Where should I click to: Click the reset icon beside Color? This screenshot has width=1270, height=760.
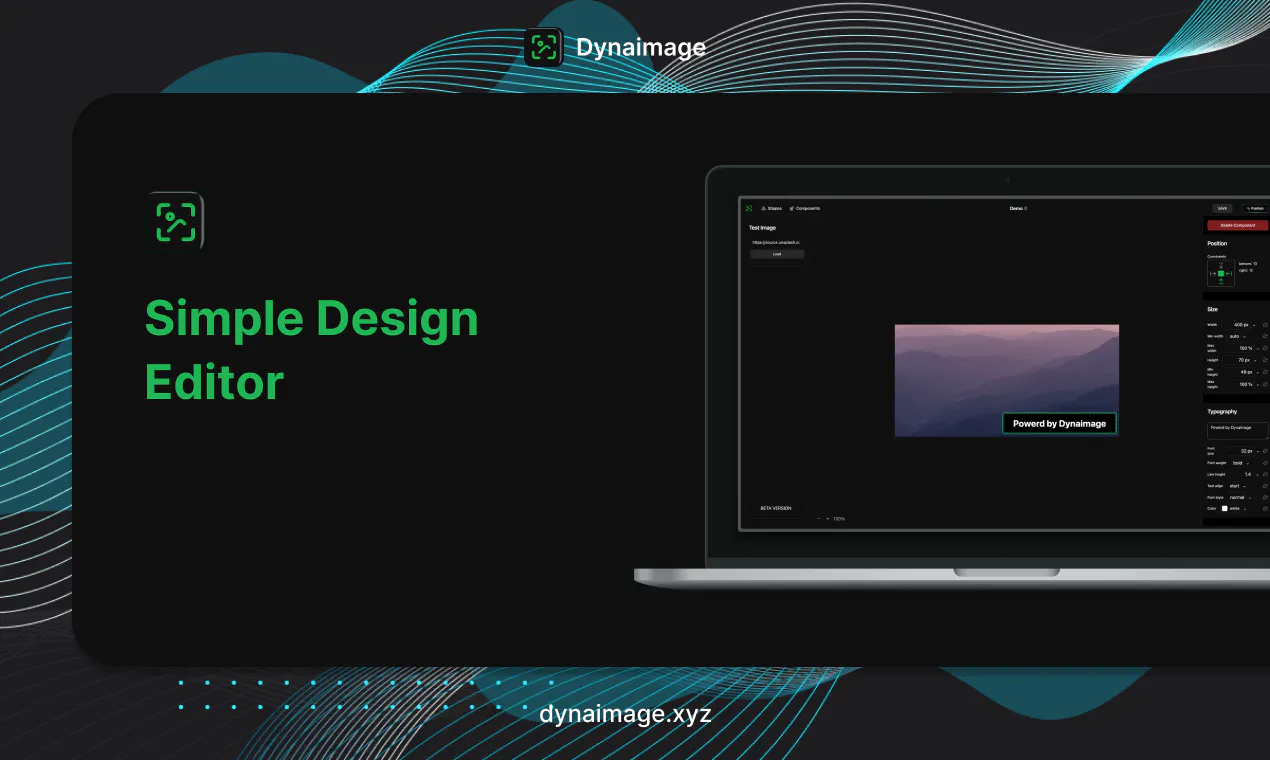pos(1265,509)
